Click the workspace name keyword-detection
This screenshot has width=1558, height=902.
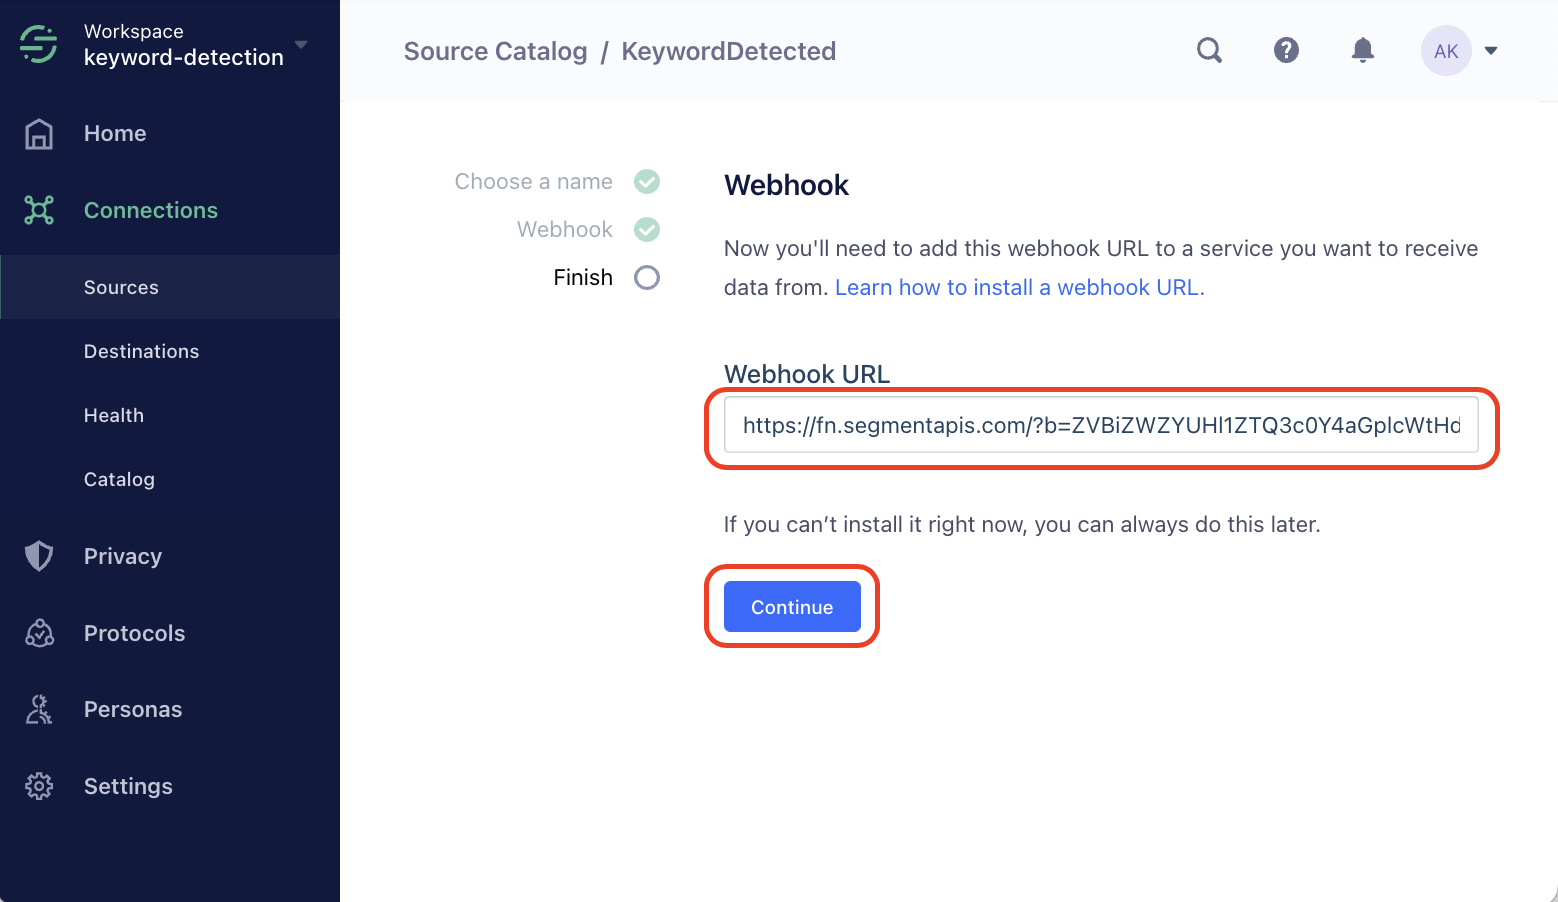[184, 58]
